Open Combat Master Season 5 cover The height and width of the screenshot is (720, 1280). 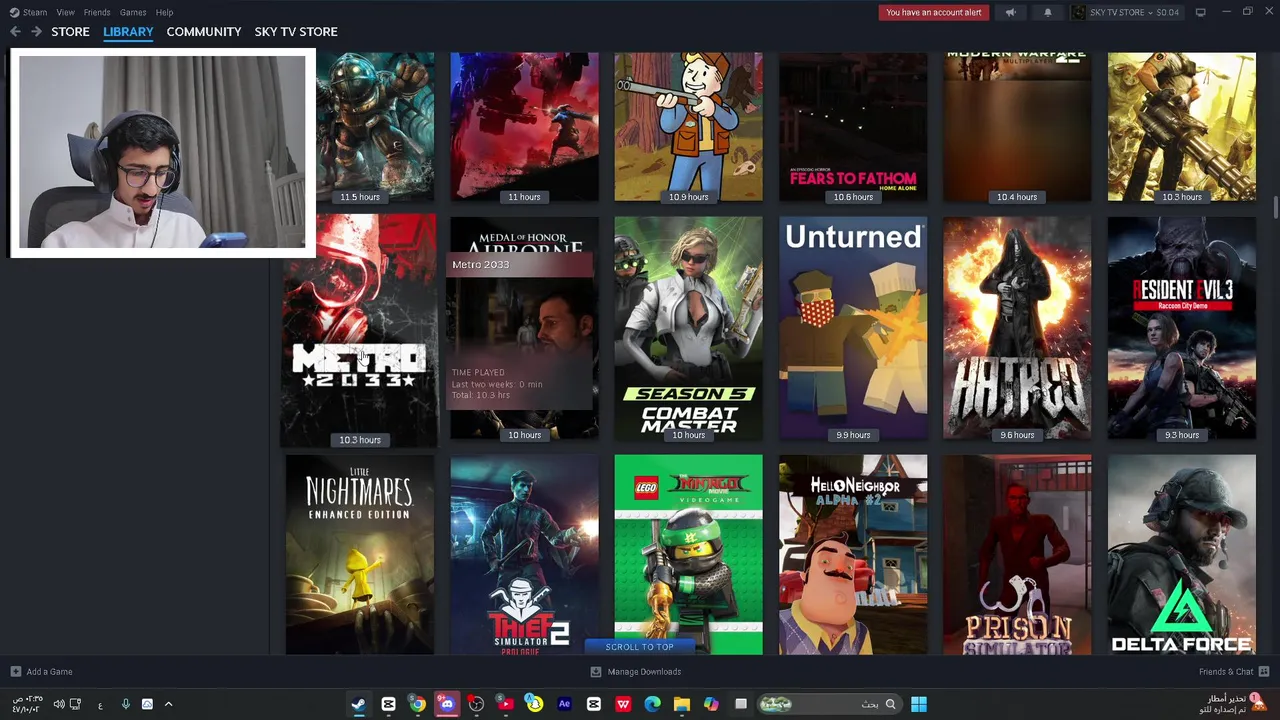(x=688, y=328)
